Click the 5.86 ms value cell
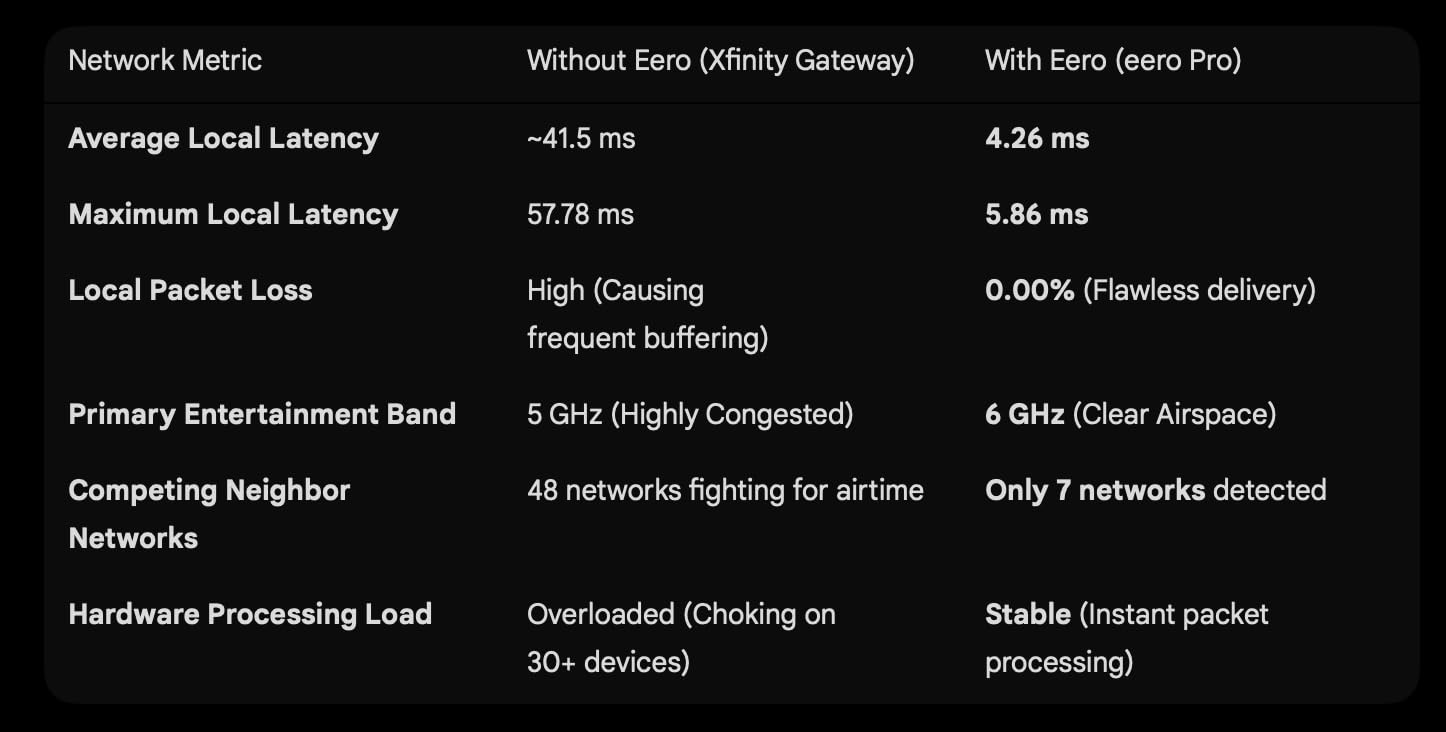This screenshot has height=732, width=1446. pos(1037,214)
